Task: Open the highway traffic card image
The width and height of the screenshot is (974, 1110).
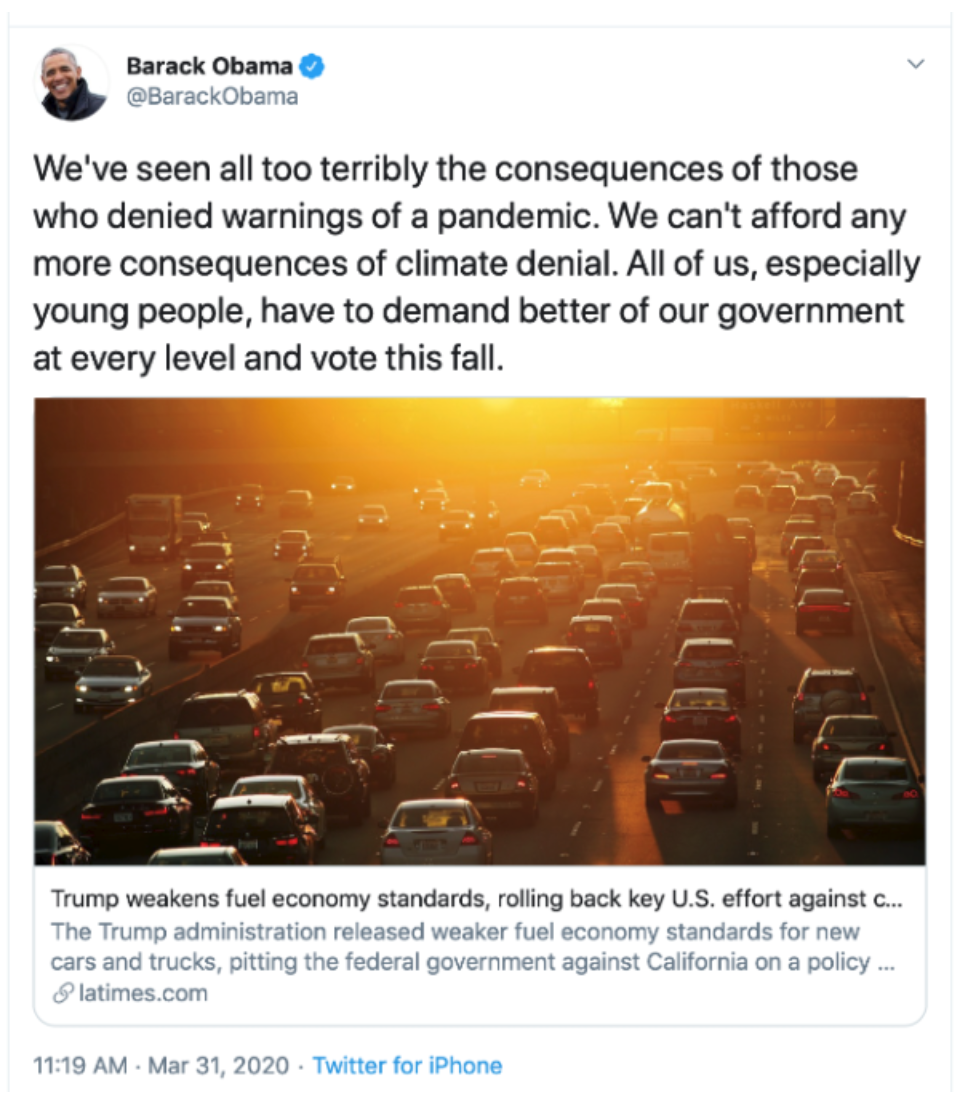Action: point(480,631)
